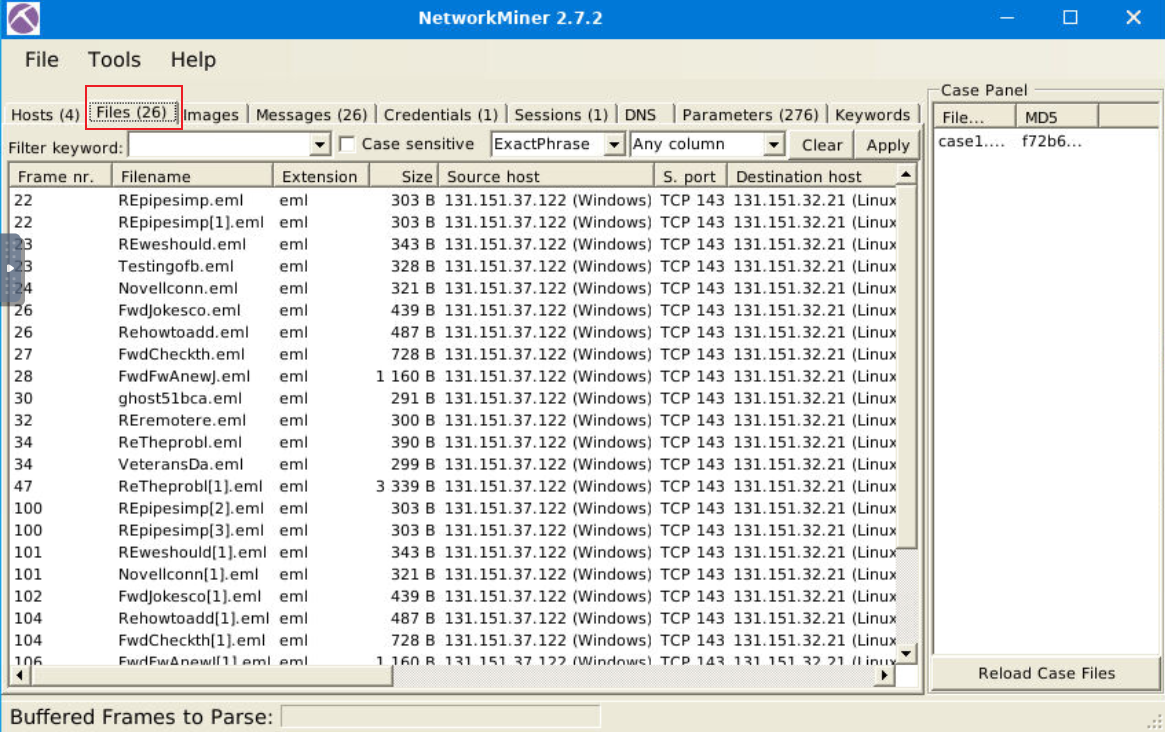Click the horizontal scrollbar thumb

[x=211, y=676]
